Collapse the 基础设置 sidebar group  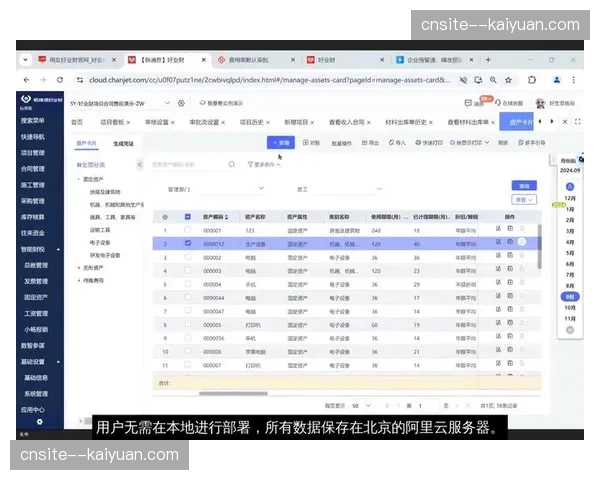point(58,362)
